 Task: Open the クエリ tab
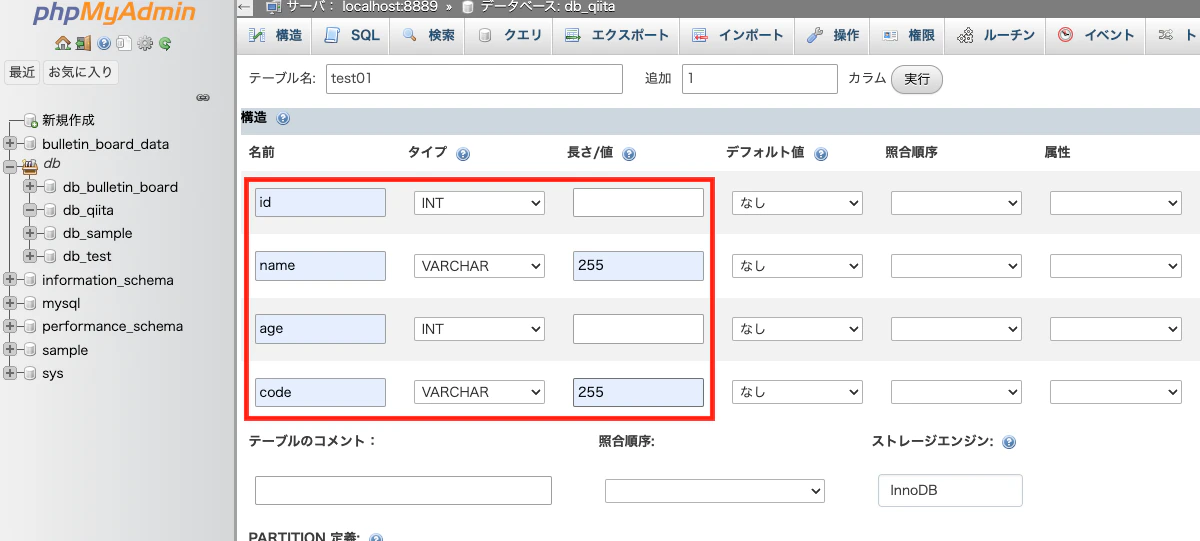[510, 35]
